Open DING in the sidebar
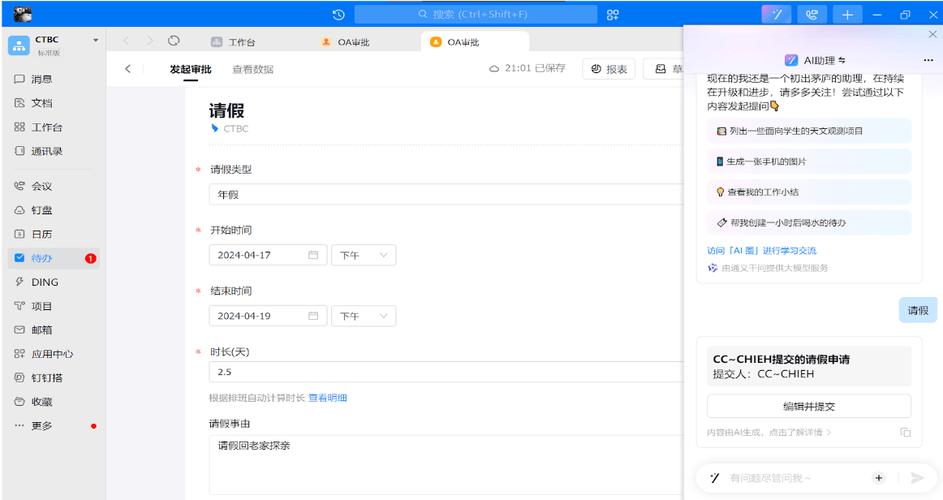 click(54, 282)
